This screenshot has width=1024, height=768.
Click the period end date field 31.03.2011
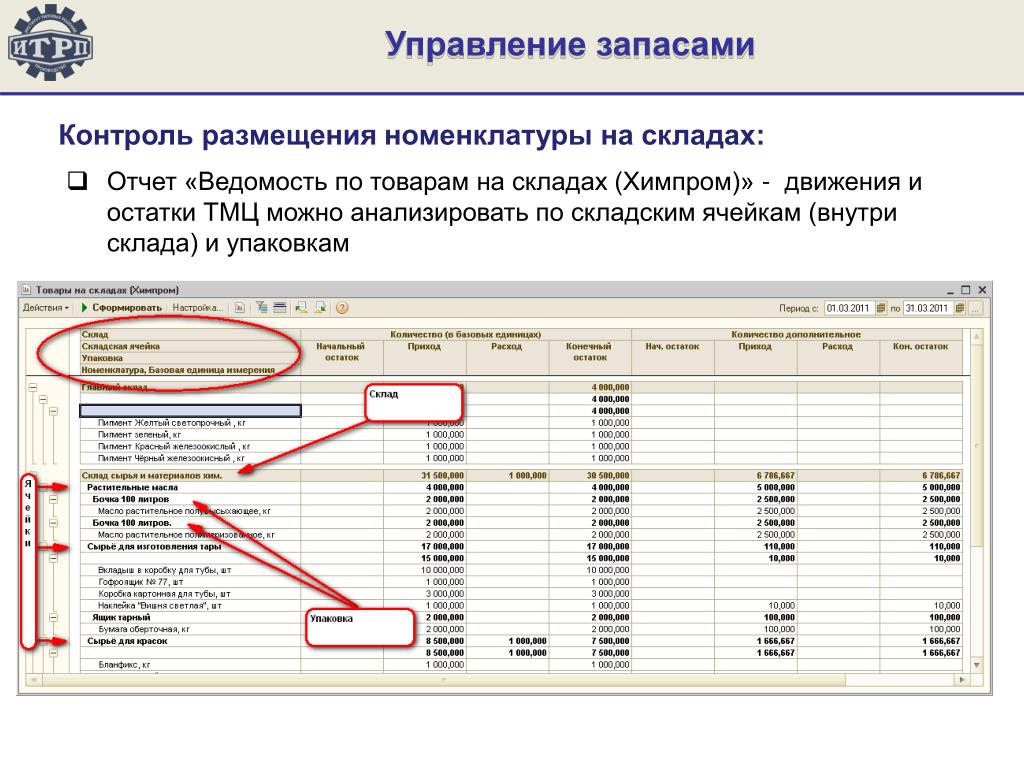(929, 308)
